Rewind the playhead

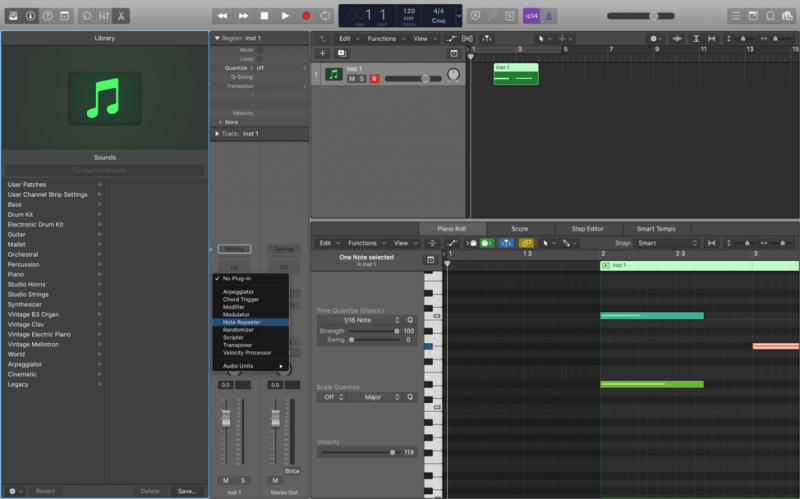[222, 16]
